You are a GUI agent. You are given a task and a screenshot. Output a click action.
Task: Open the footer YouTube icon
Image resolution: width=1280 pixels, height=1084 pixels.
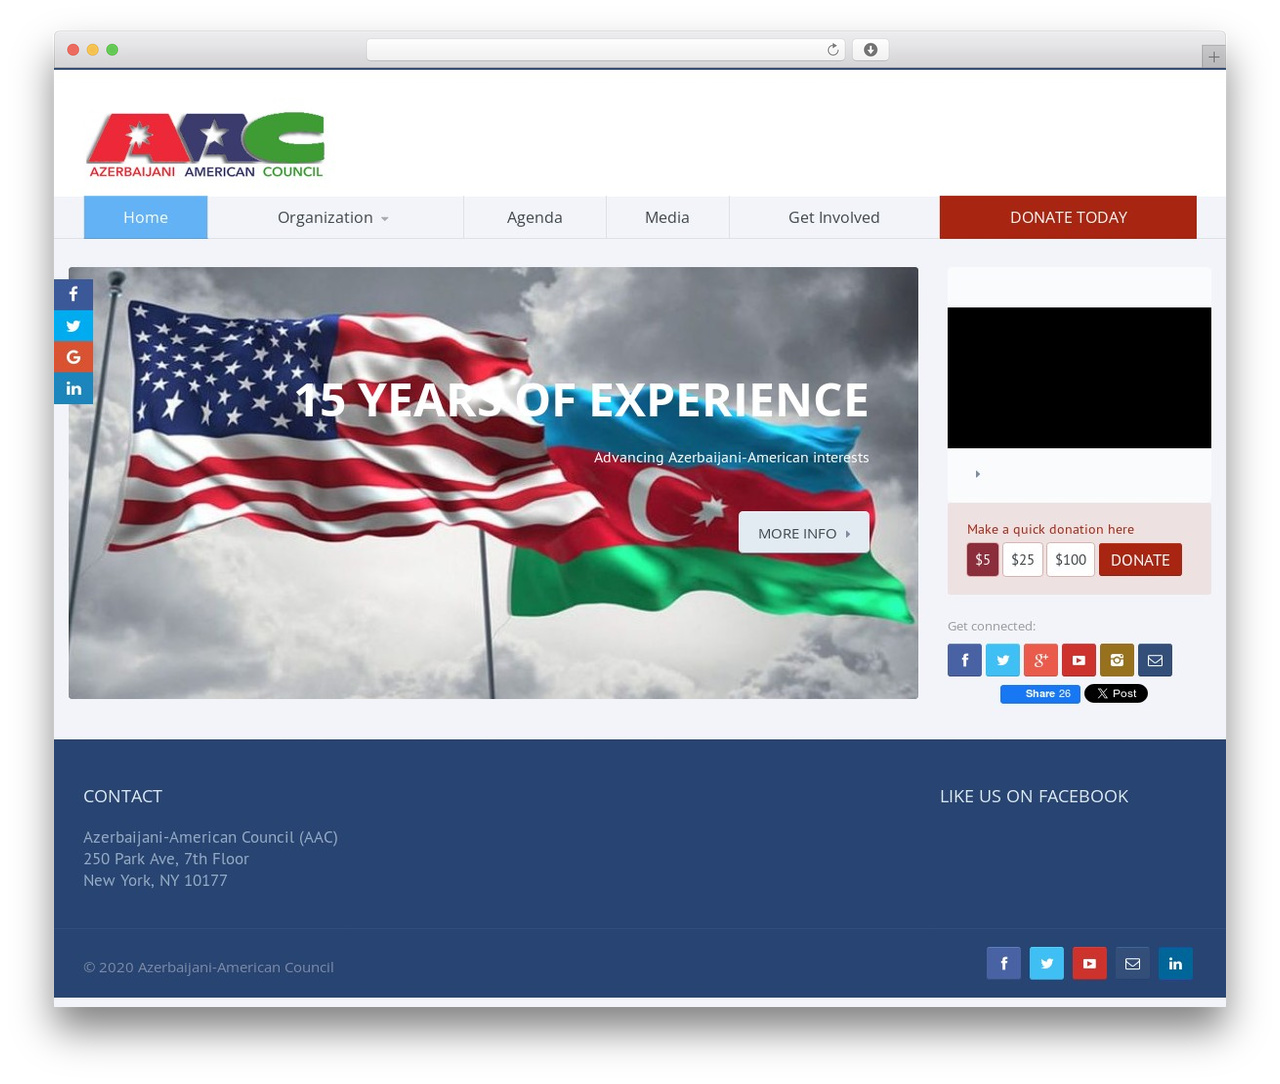[x=1090, y=963]
